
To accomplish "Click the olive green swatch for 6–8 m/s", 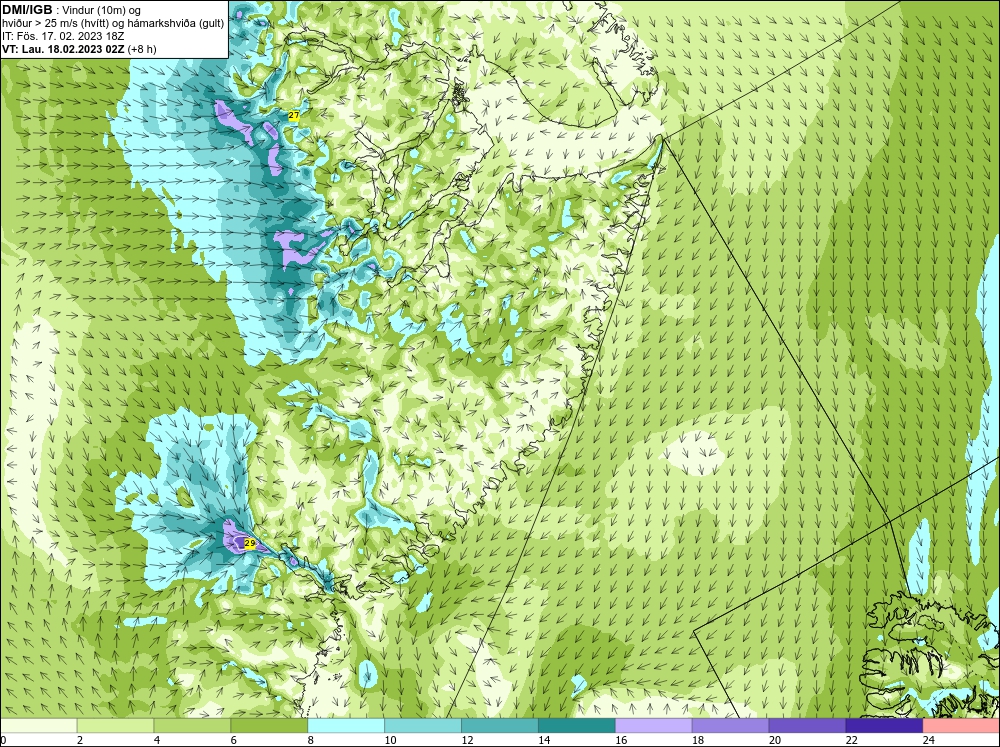I will pos(269,725).
